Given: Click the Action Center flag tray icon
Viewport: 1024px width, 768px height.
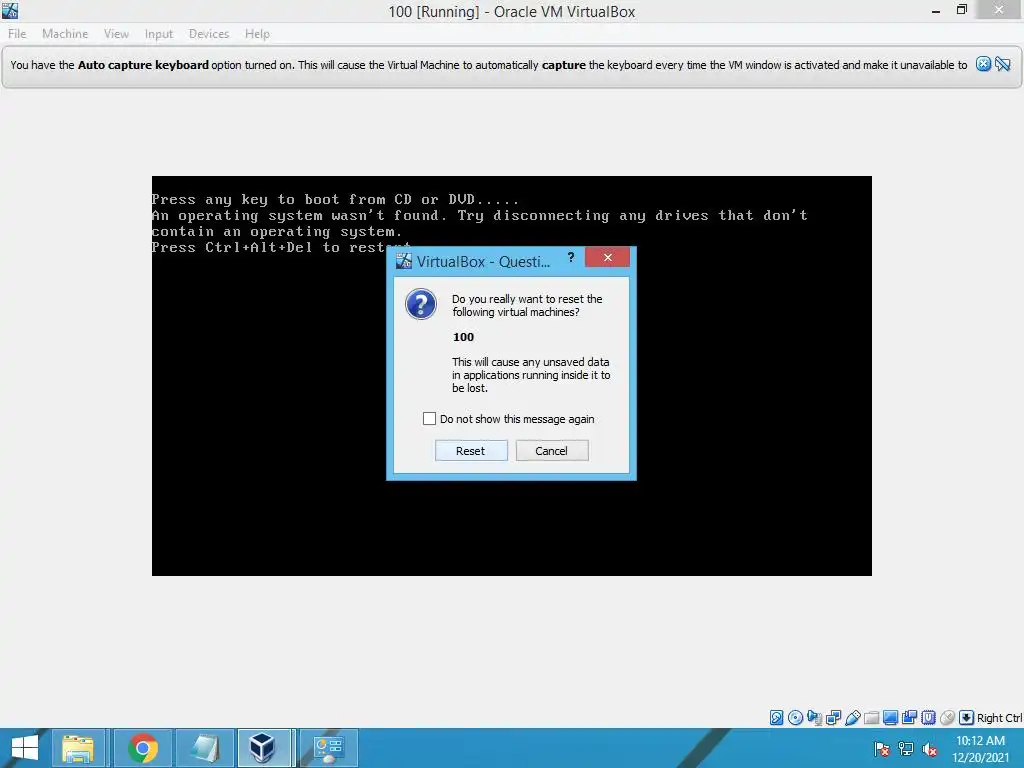Looking at the screenshot, I should point(882,749).
